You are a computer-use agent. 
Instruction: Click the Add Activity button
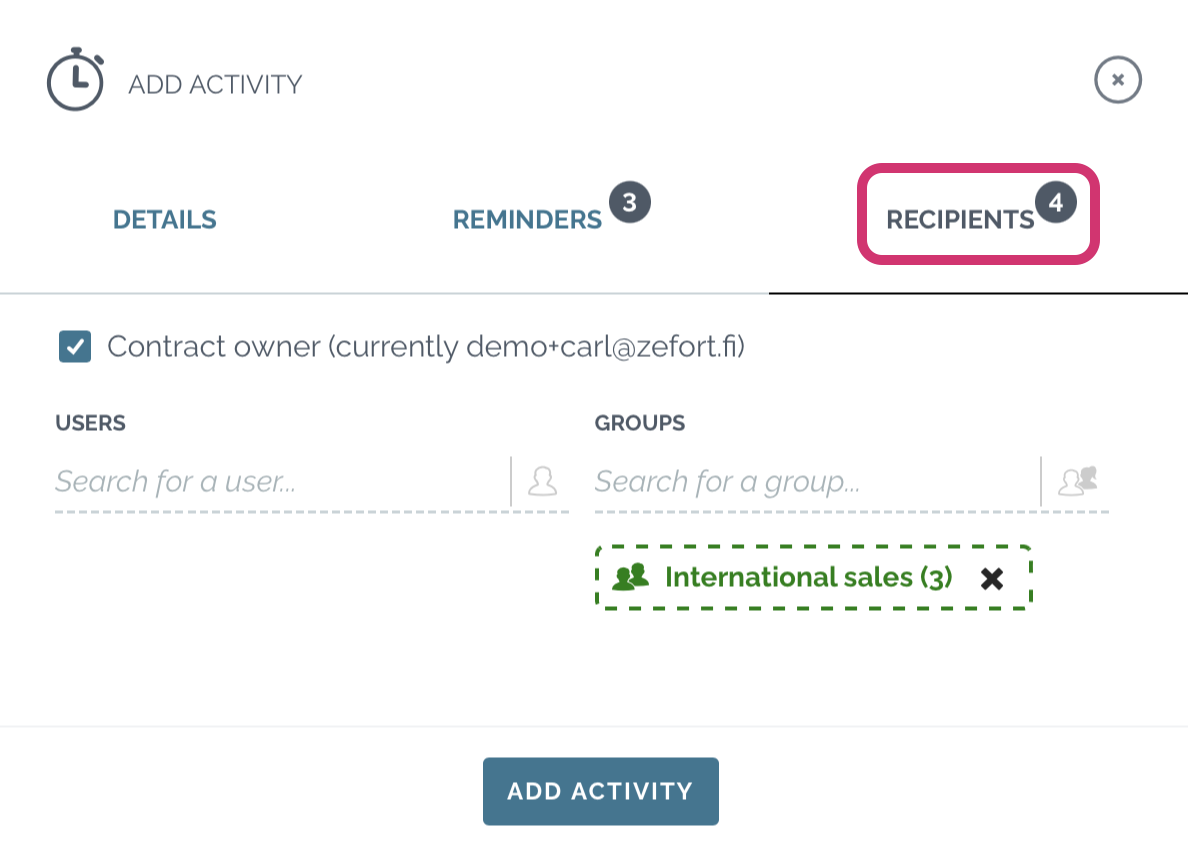click(601, 791)
